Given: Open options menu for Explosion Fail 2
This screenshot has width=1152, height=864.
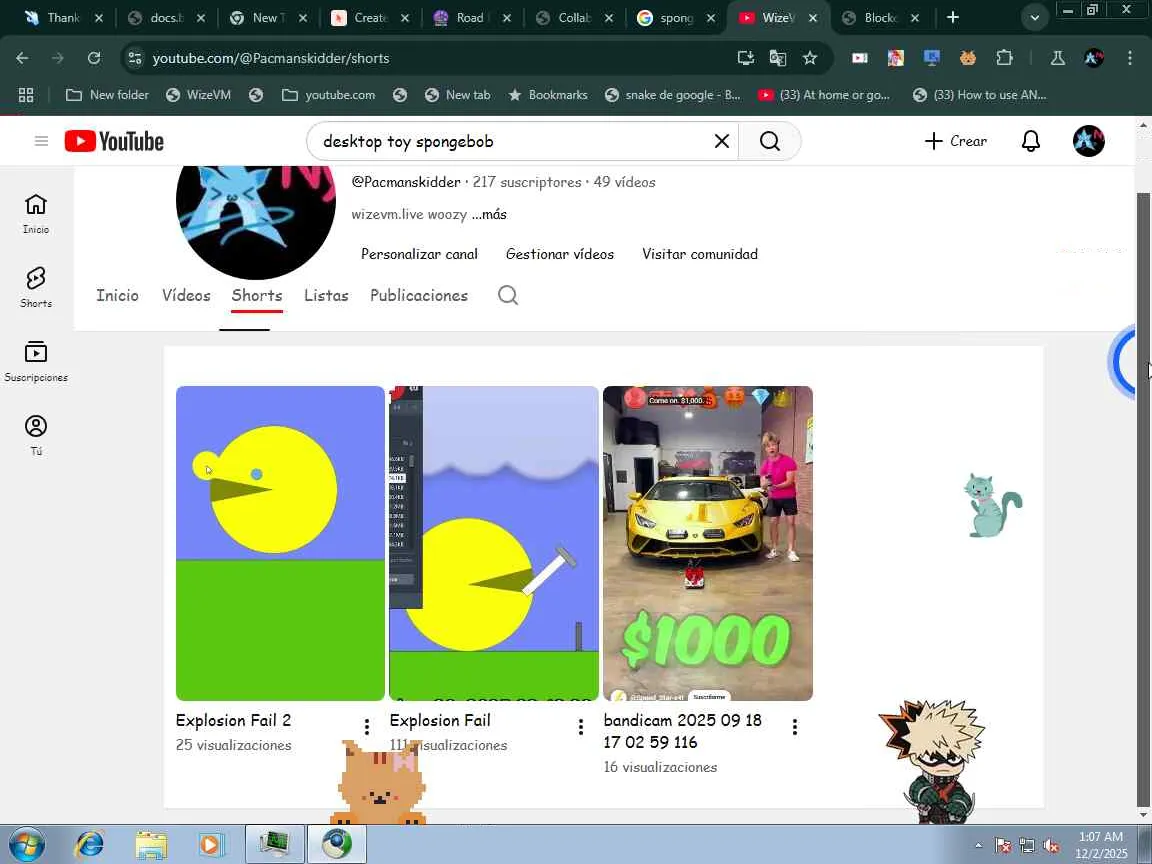Looking at the screenshot, I should tap(367, 727).
